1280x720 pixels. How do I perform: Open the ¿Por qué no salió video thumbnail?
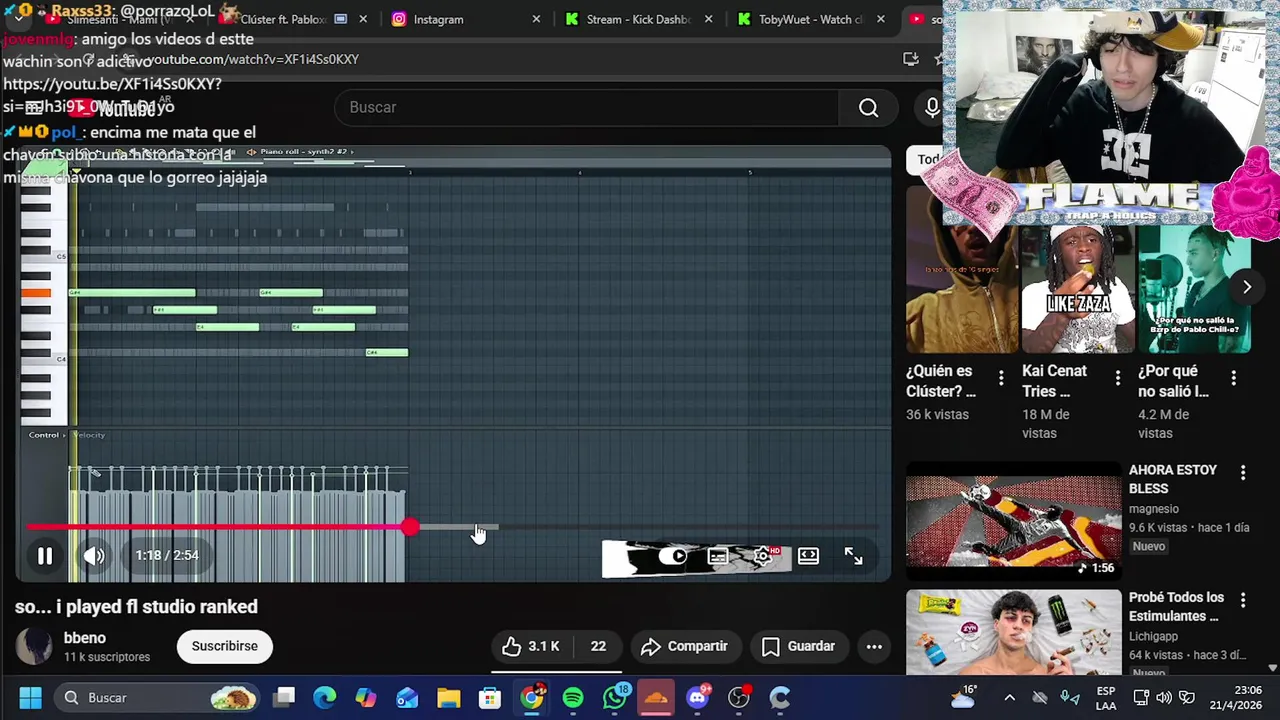coord(1194,289)
